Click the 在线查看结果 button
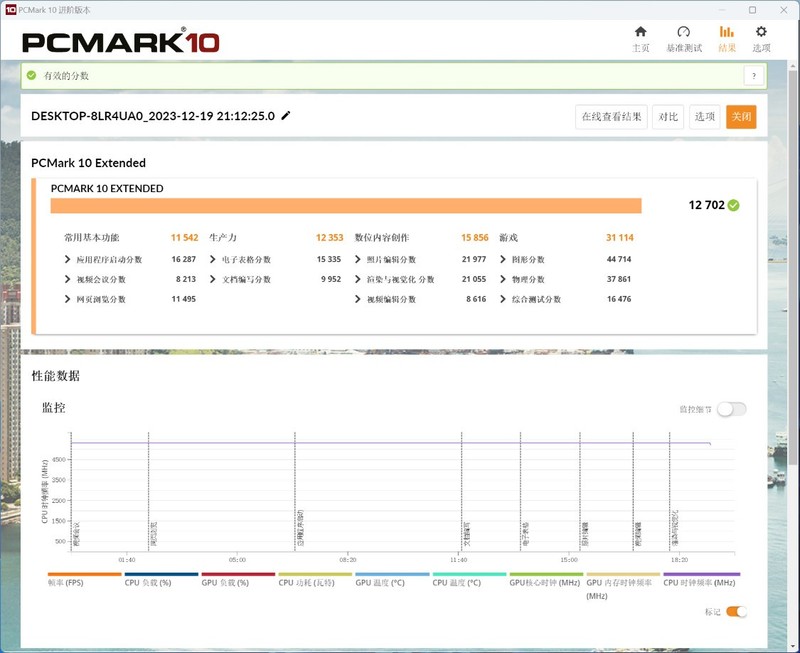 tap(612, 117)
